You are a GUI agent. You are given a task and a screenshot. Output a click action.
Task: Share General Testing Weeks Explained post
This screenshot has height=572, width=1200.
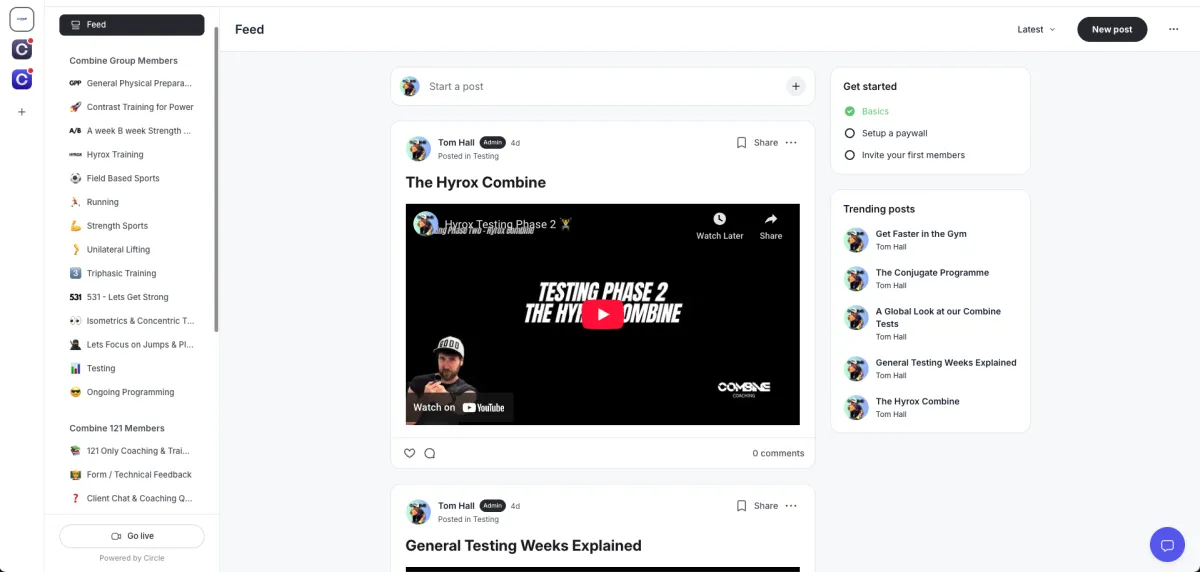point(766,506)
